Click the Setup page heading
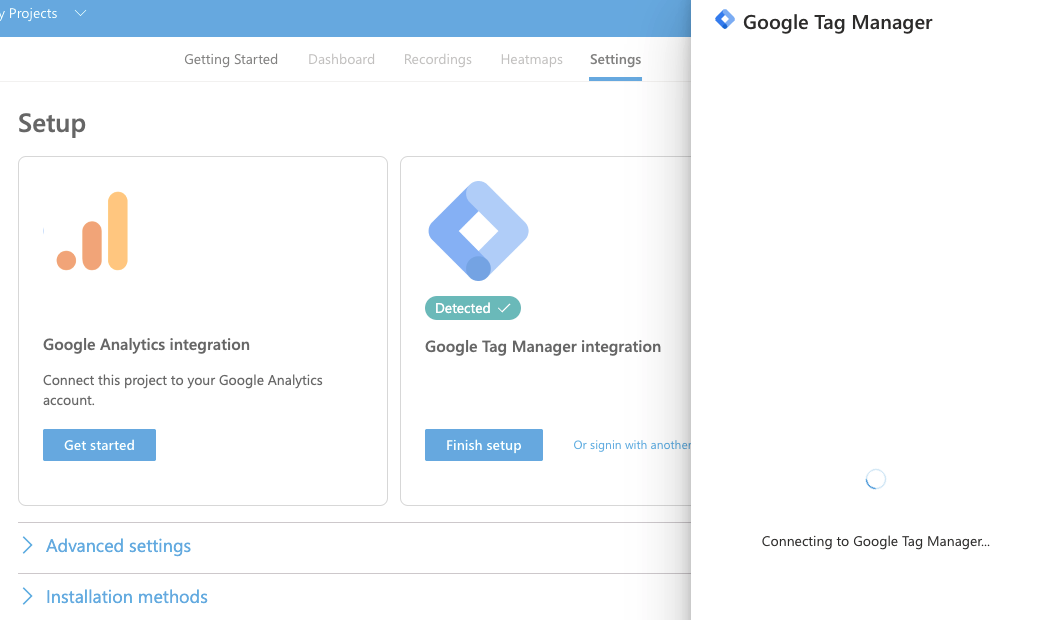This screenshot has height=620, width=1042. 52,123
